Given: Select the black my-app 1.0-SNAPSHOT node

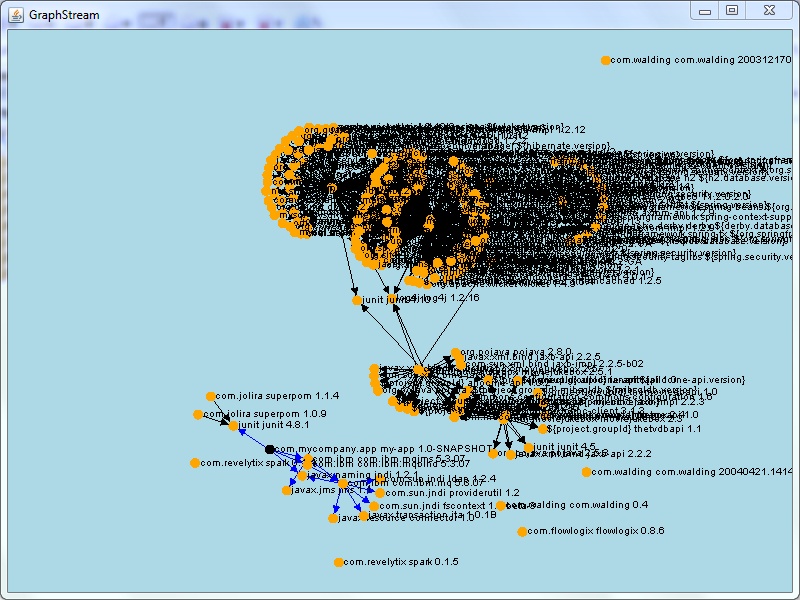Looking at the screenshot, I should click(x=270, y=449).
